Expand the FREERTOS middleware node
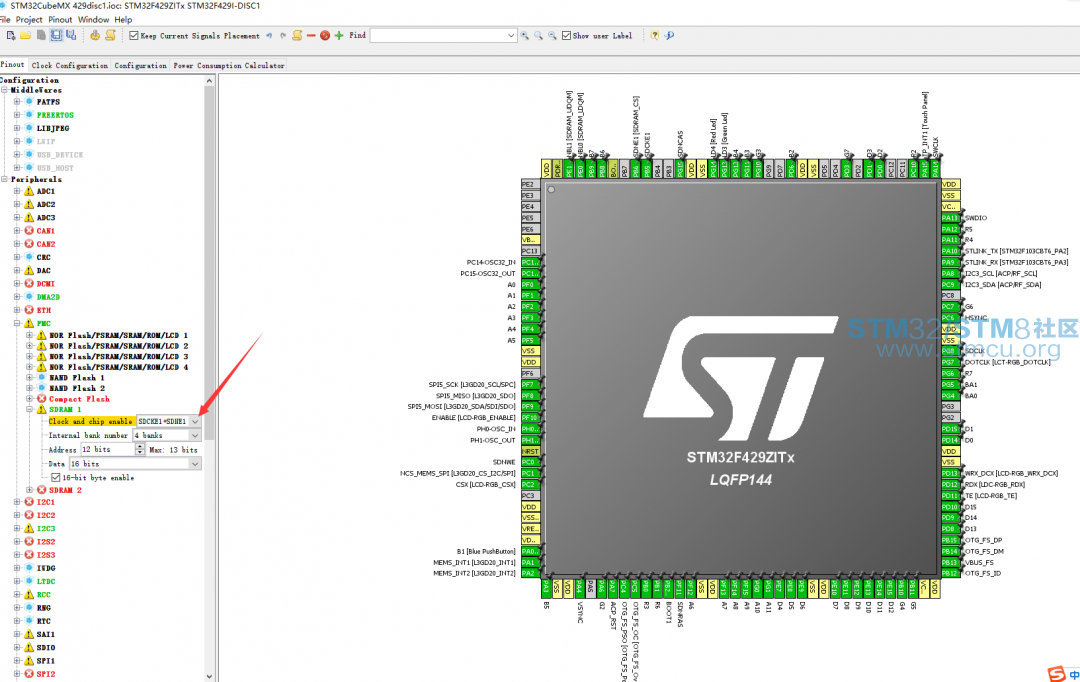The height and width of the screenshot is (682, 1080). 17,115
